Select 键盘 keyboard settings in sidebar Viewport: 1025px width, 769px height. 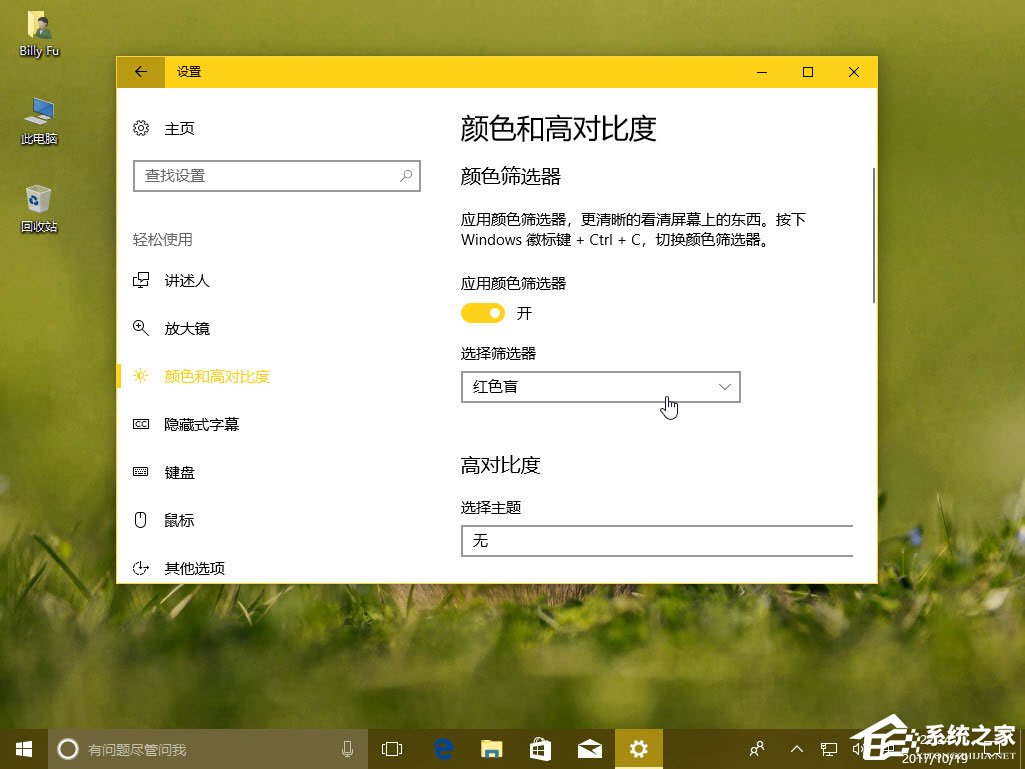pos(180,472)
